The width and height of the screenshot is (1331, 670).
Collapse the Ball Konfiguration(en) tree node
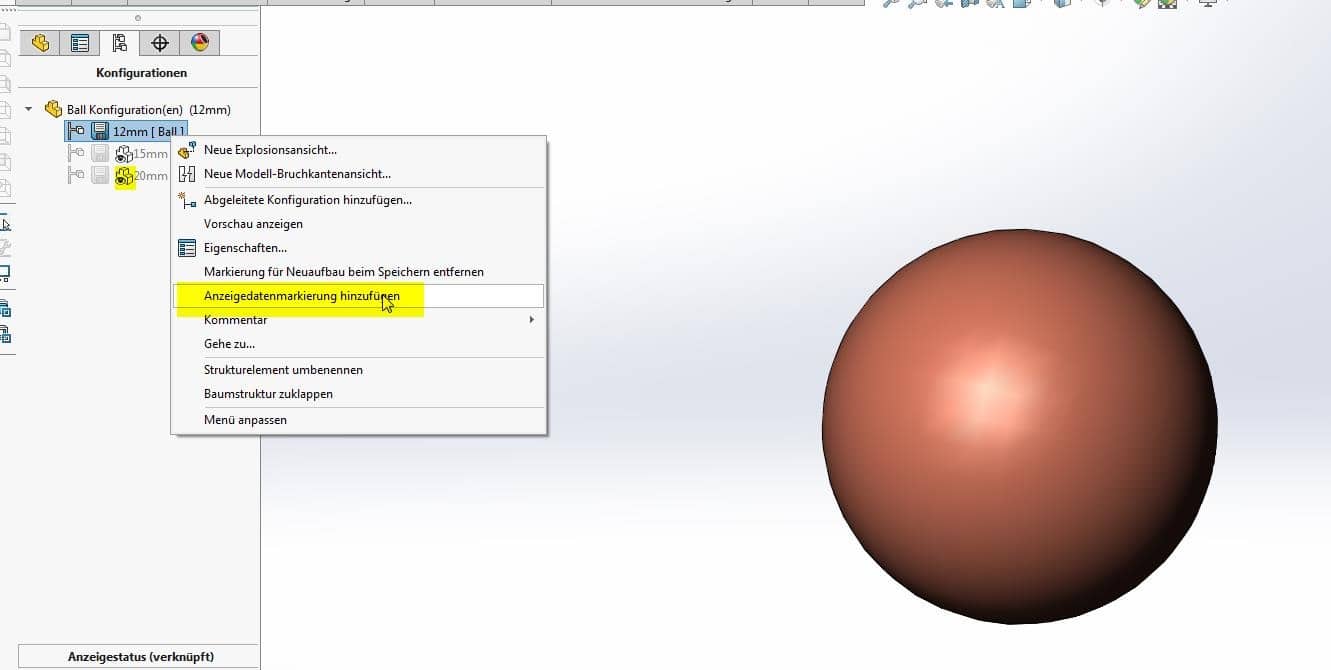pyautogui.click(x=29, y=109)
